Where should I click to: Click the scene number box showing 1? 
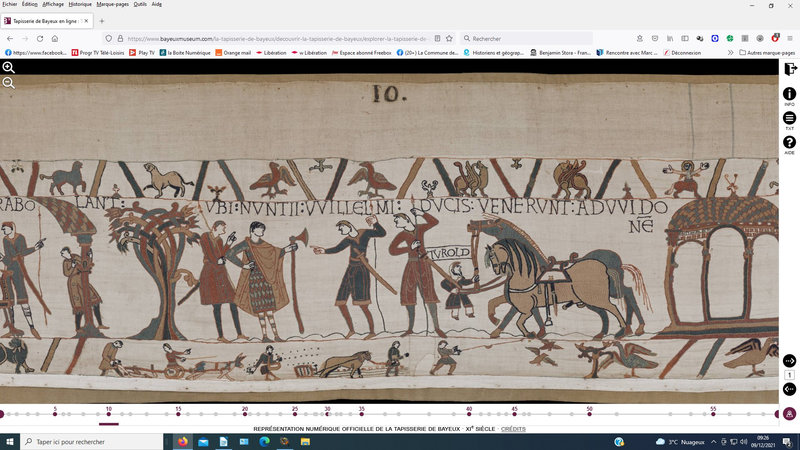point(789,375)
